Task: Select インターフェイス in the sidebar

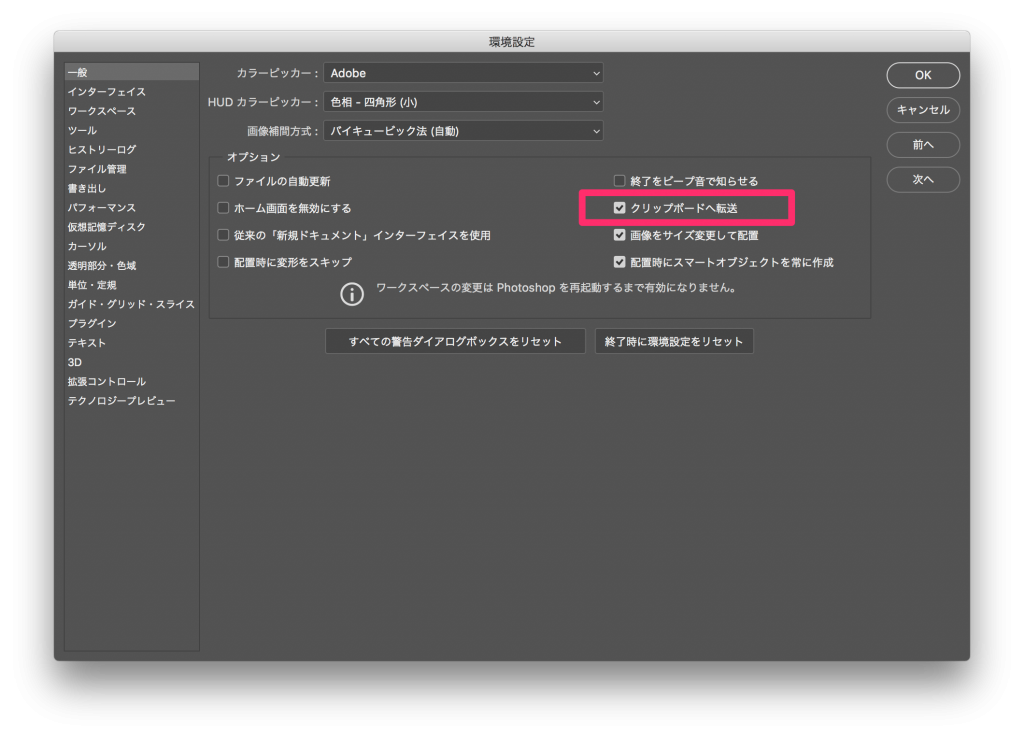Action: click(106, 92)
